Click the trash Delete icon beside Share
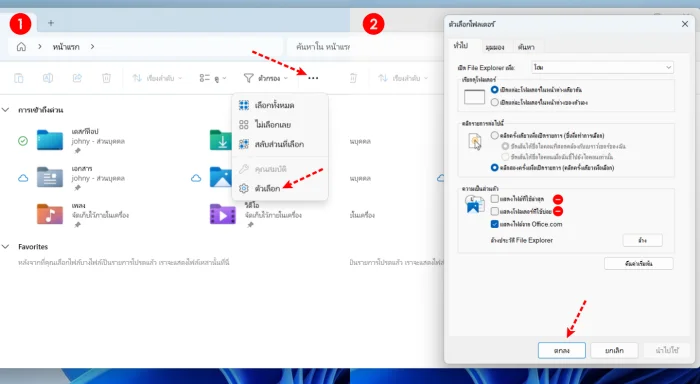The image size is (700, 384). tap(106, 78)
